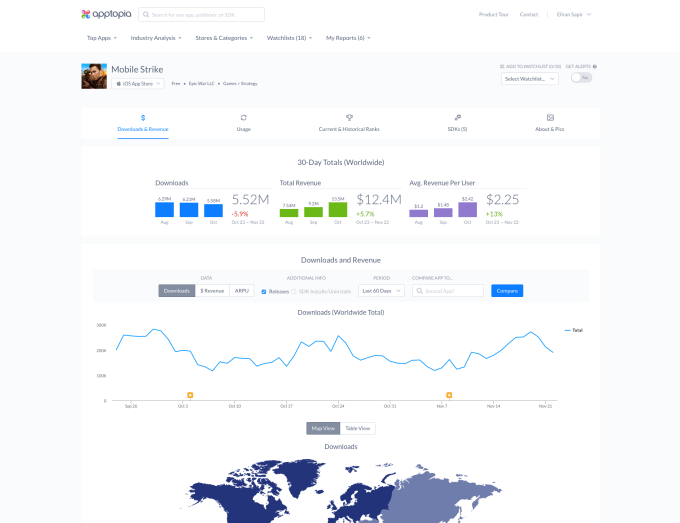680x523 pixels.
Task: Click the +13% ARPU change
Action: [494, 214]
